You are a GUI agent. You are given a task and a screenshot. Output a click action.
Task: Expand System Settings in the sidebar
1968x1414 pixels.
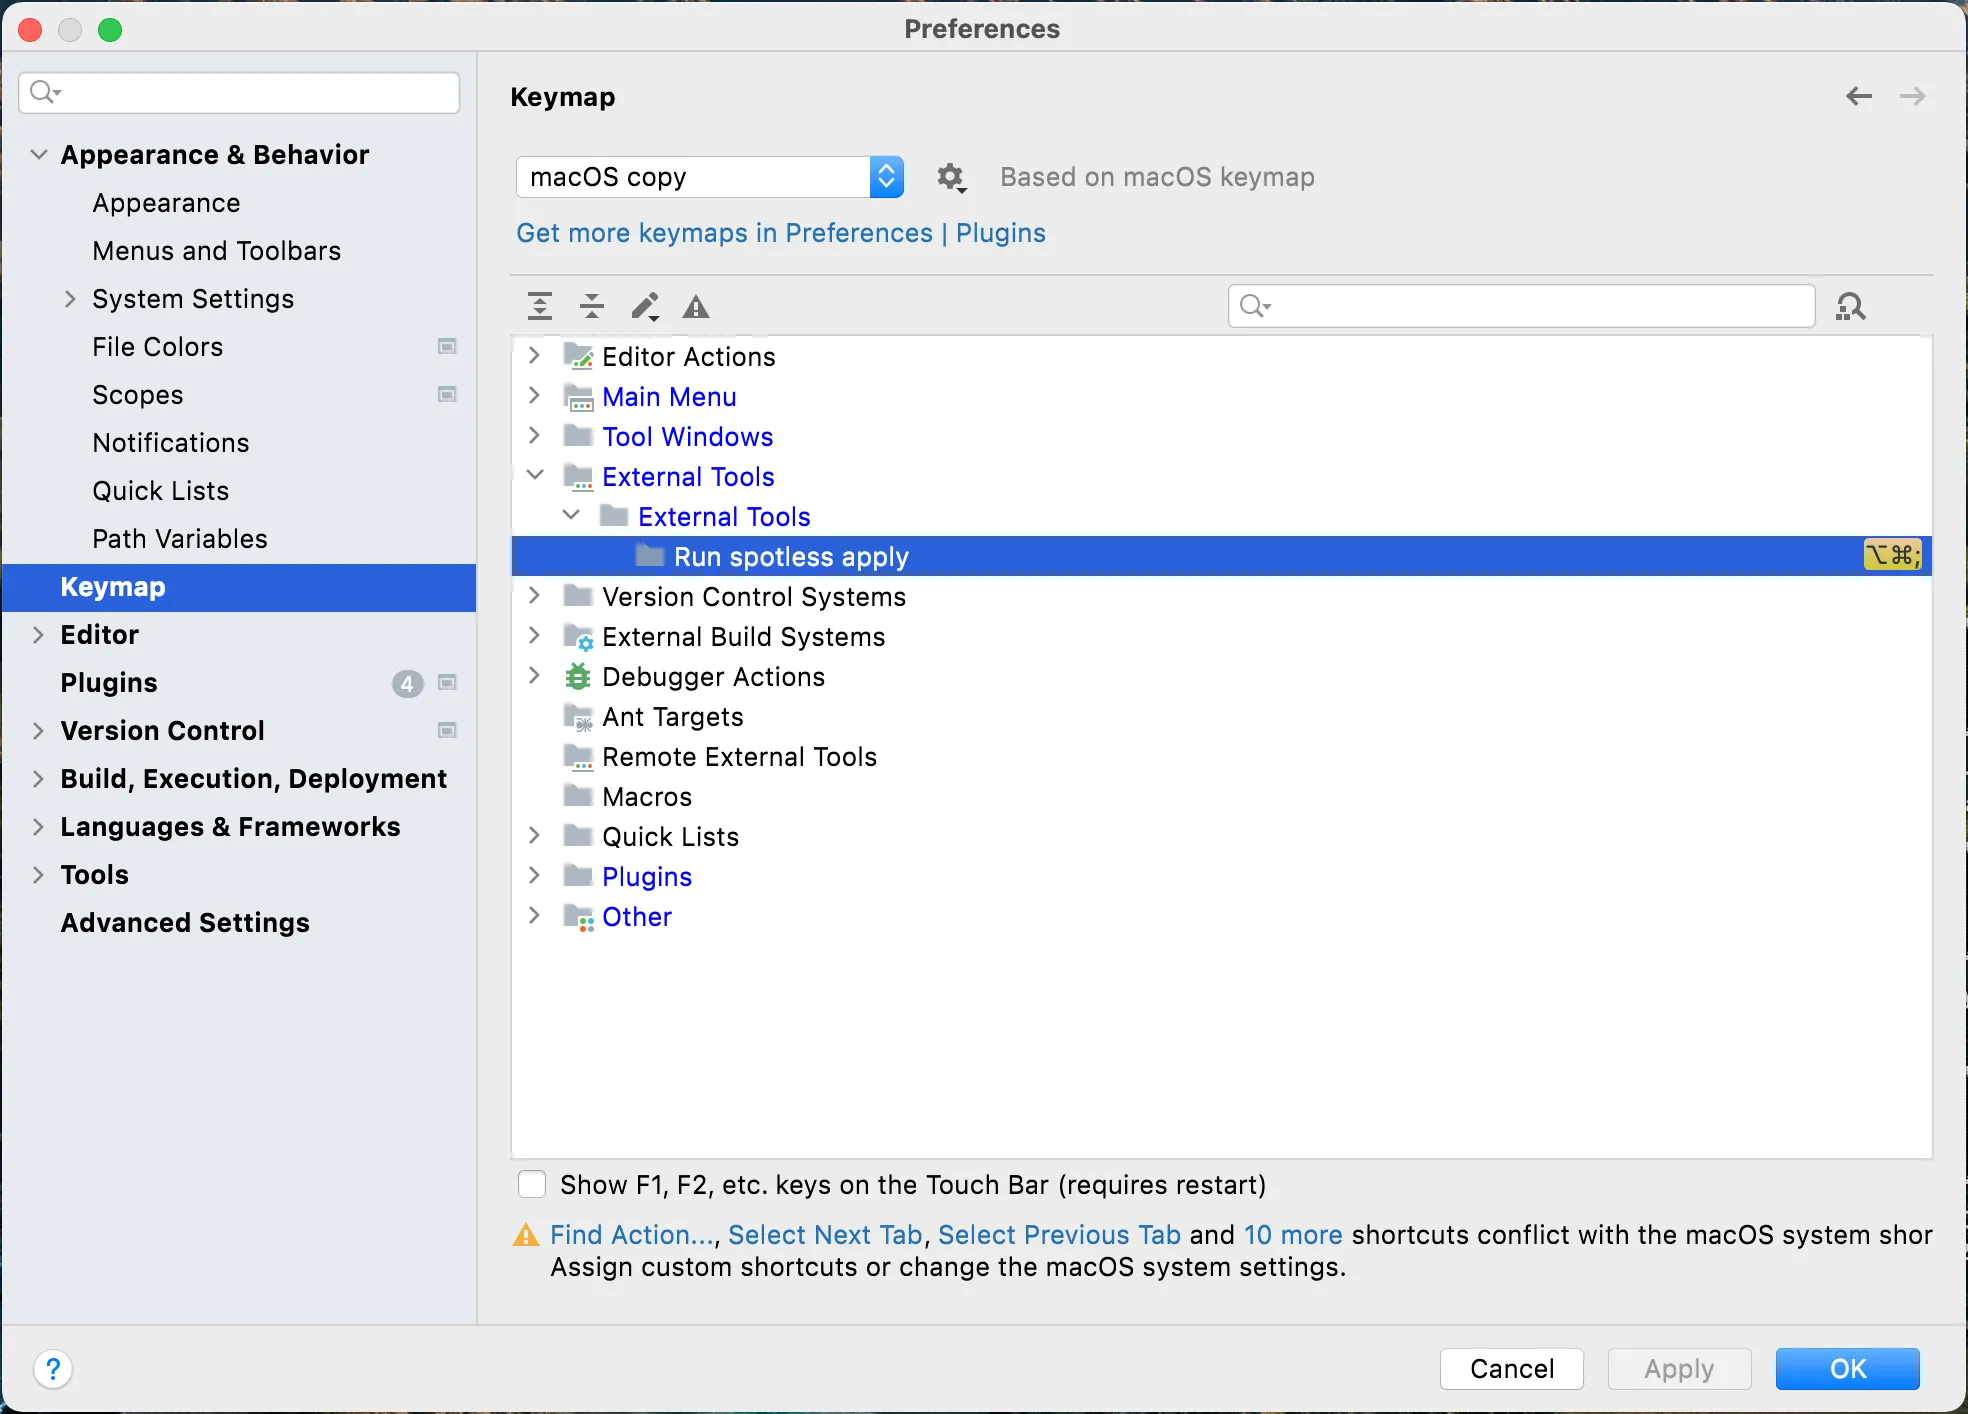tap(70, 299)
